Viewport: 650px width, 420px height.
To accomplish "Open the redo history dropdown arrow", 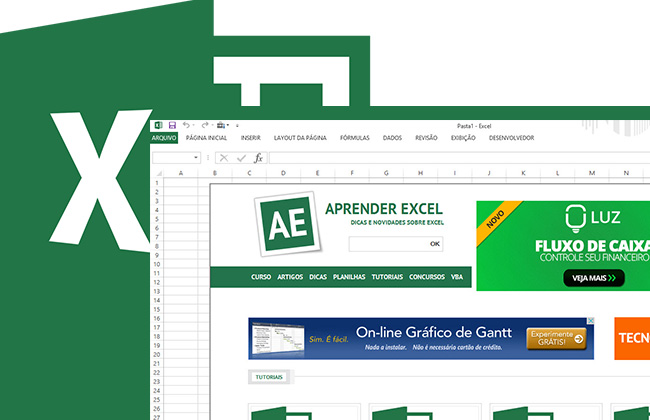I will tap(212, 125).
